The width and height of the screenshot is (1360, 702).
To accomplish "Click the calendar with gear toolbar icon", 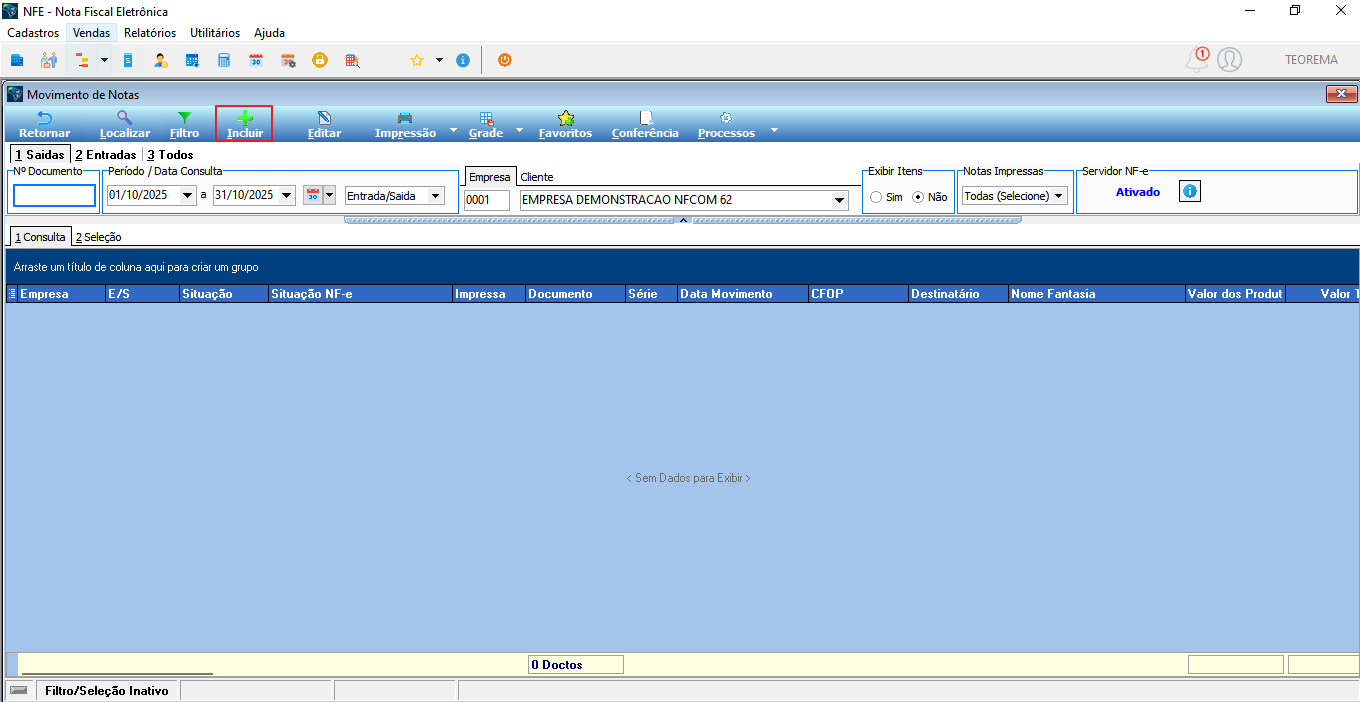I will click(x=288, y=60).
